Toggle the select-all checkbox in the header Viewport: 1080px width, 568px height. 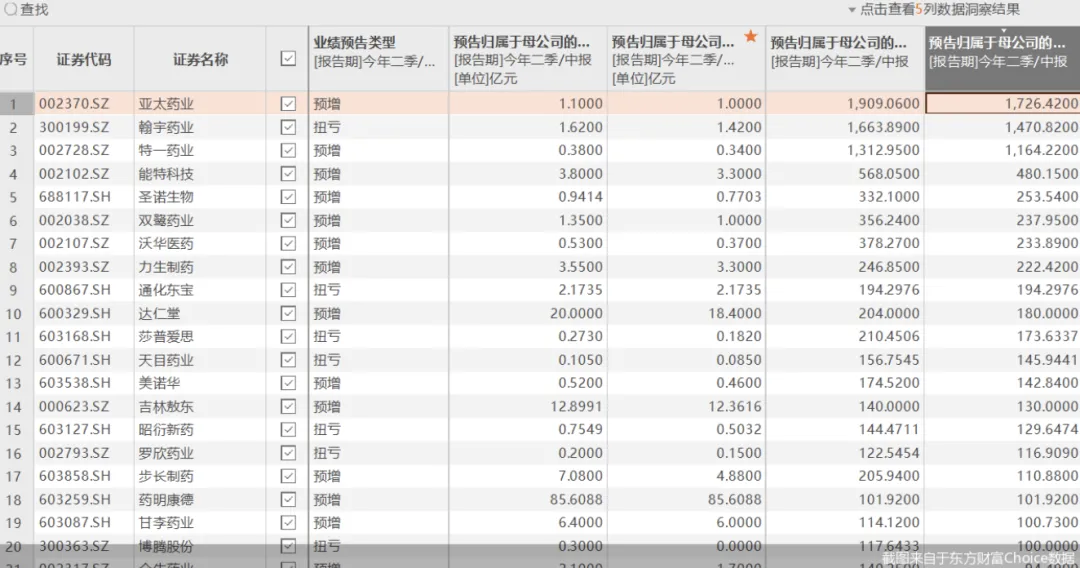pos(288,59)
